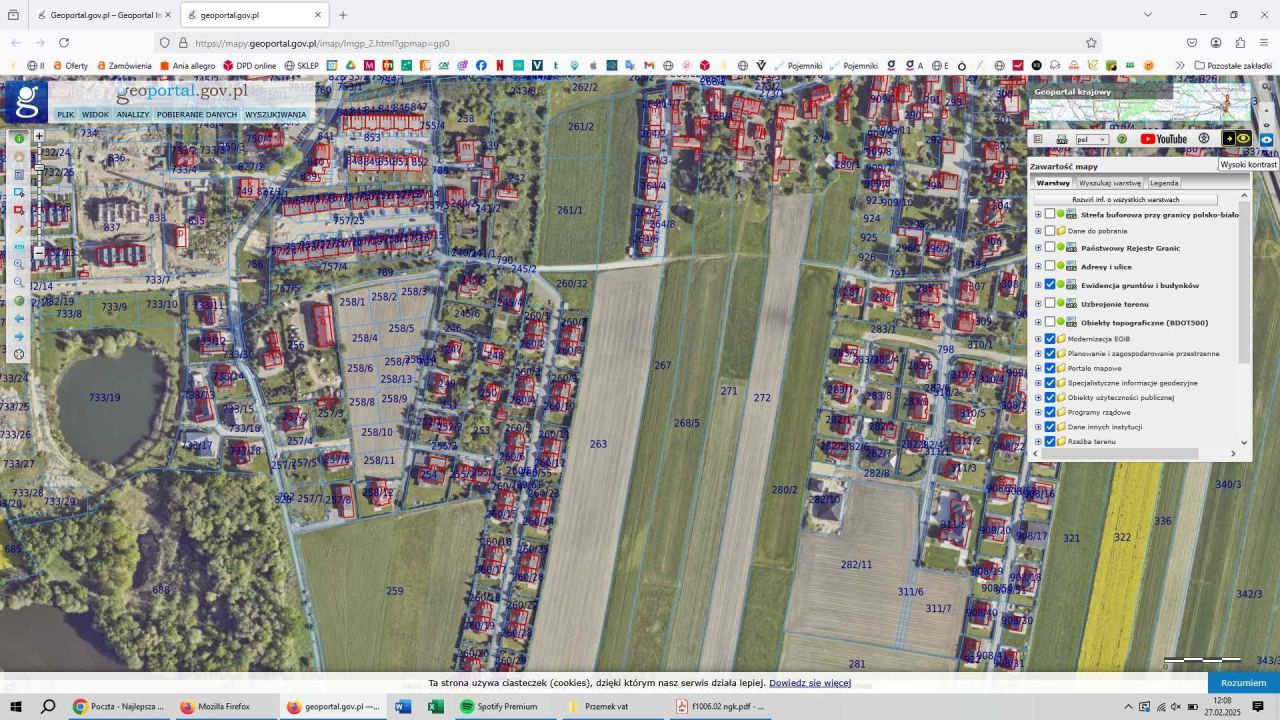Go to previous map view with left arrow

19,319
